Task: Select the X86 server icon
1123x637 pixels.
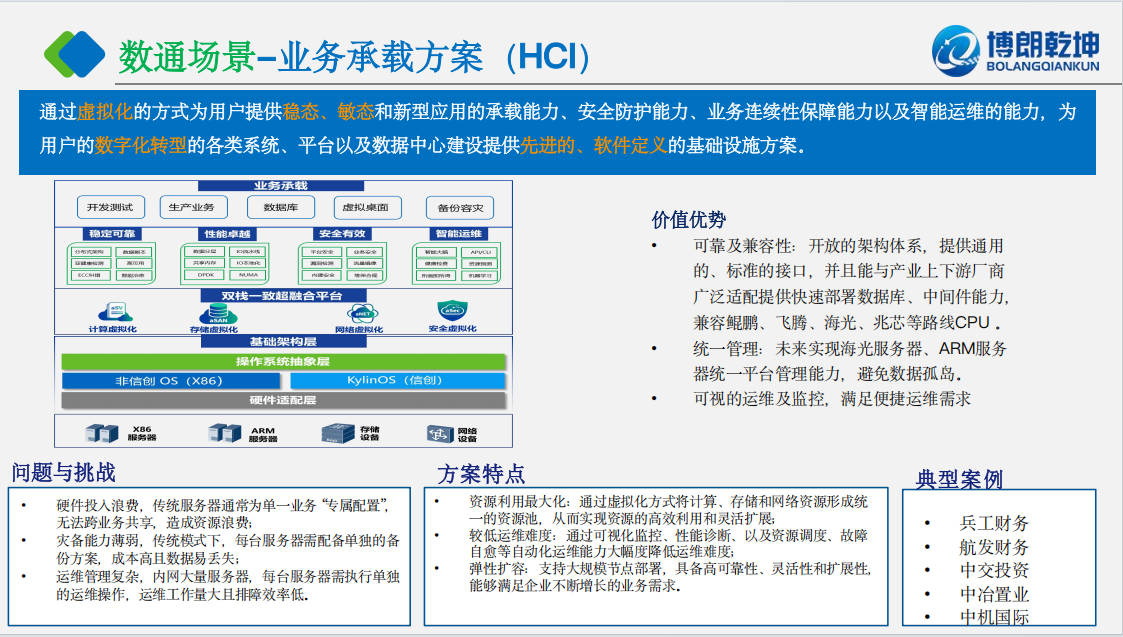Action: pos(101,433)
